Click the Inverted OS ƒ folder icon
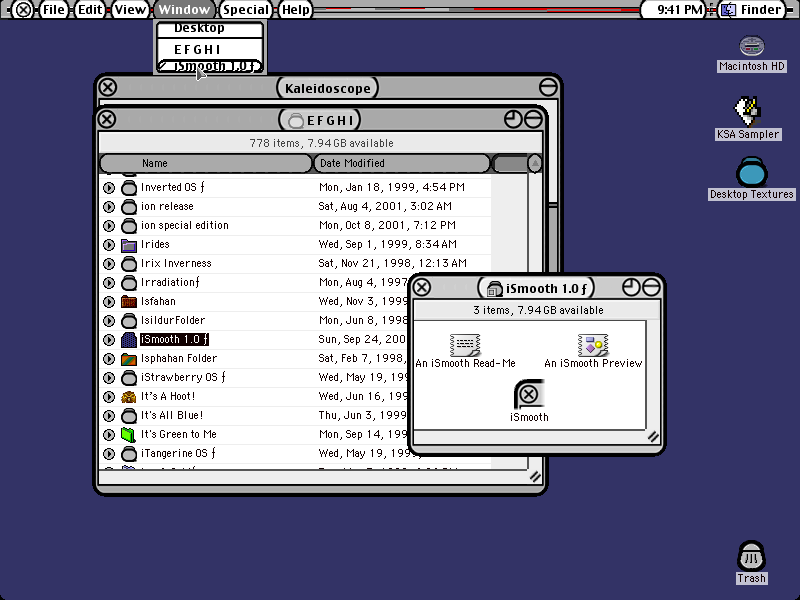 (129, 188)
